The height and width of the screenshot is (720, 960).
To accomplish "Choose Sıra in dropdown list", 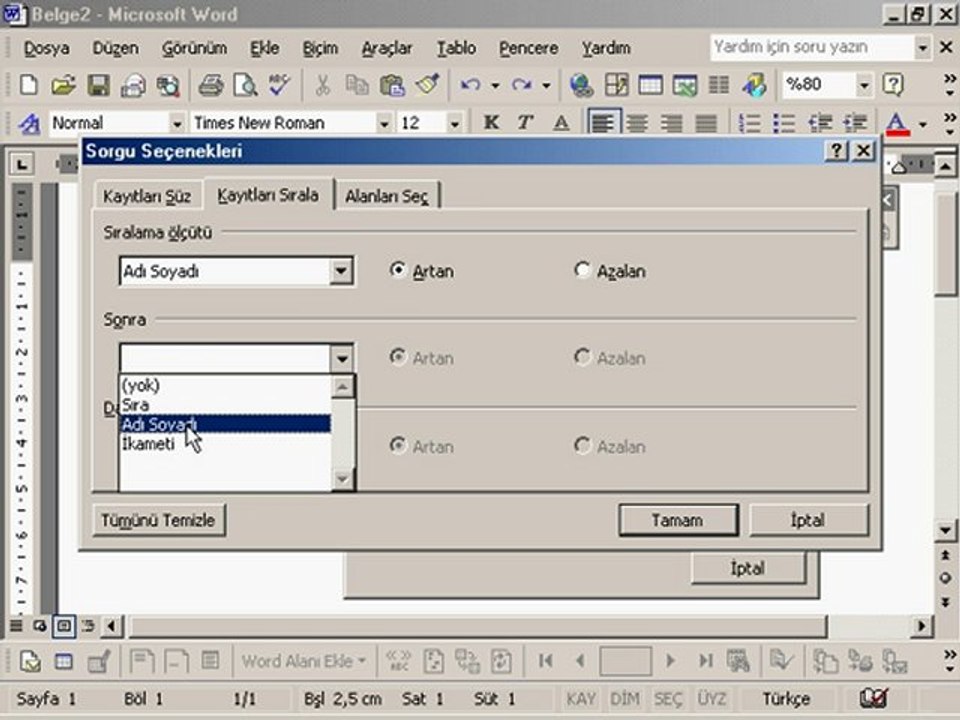I will point(225,405).
